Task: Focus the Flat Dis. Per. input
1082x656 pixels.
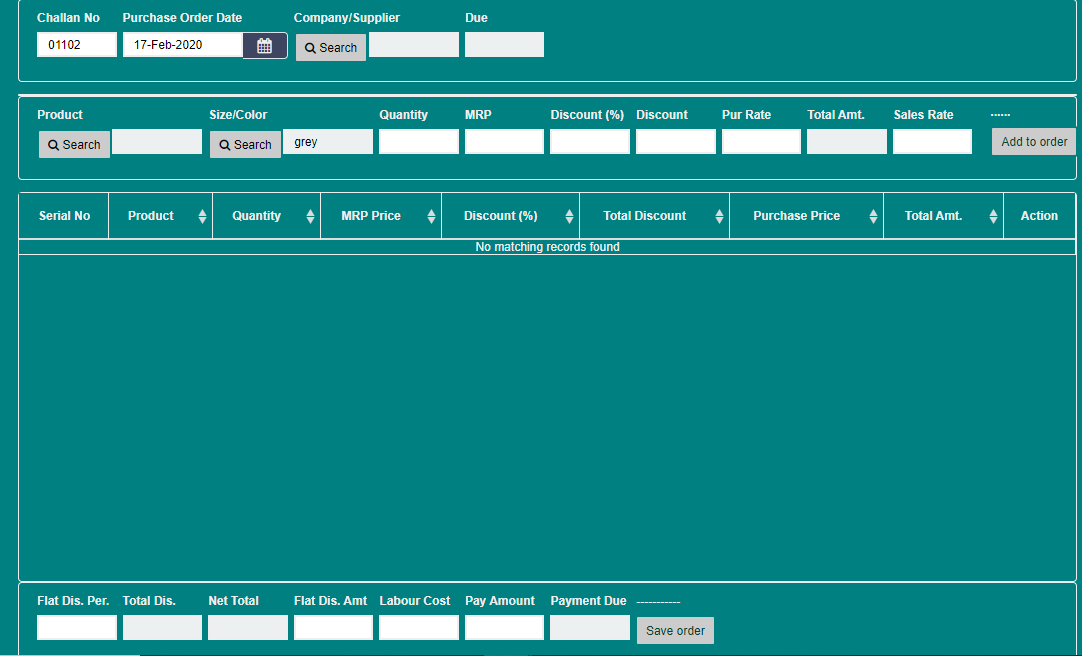Action: pyautogui.click(x=77, y=628)
